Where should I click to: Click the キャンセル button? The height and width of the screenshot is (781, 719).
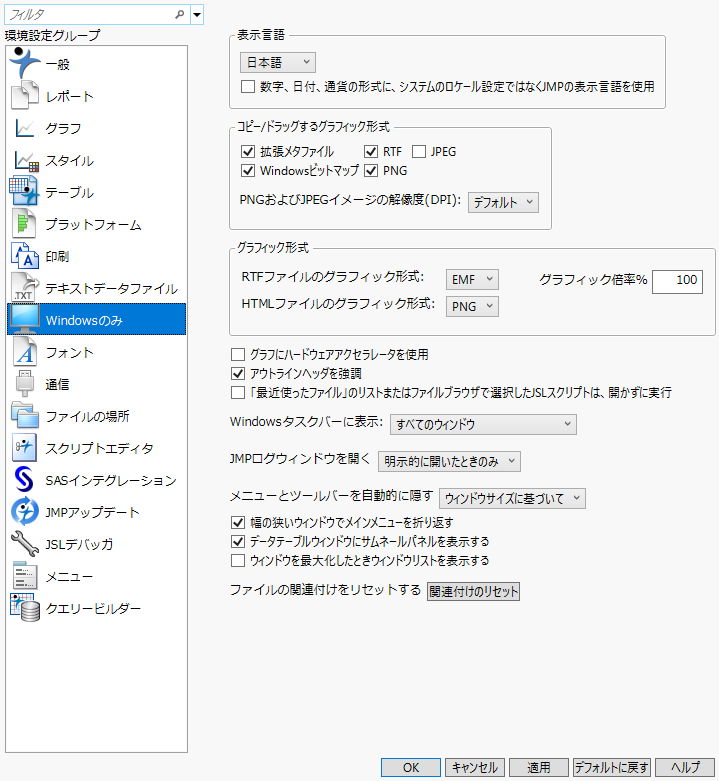[x=475, y=768]
